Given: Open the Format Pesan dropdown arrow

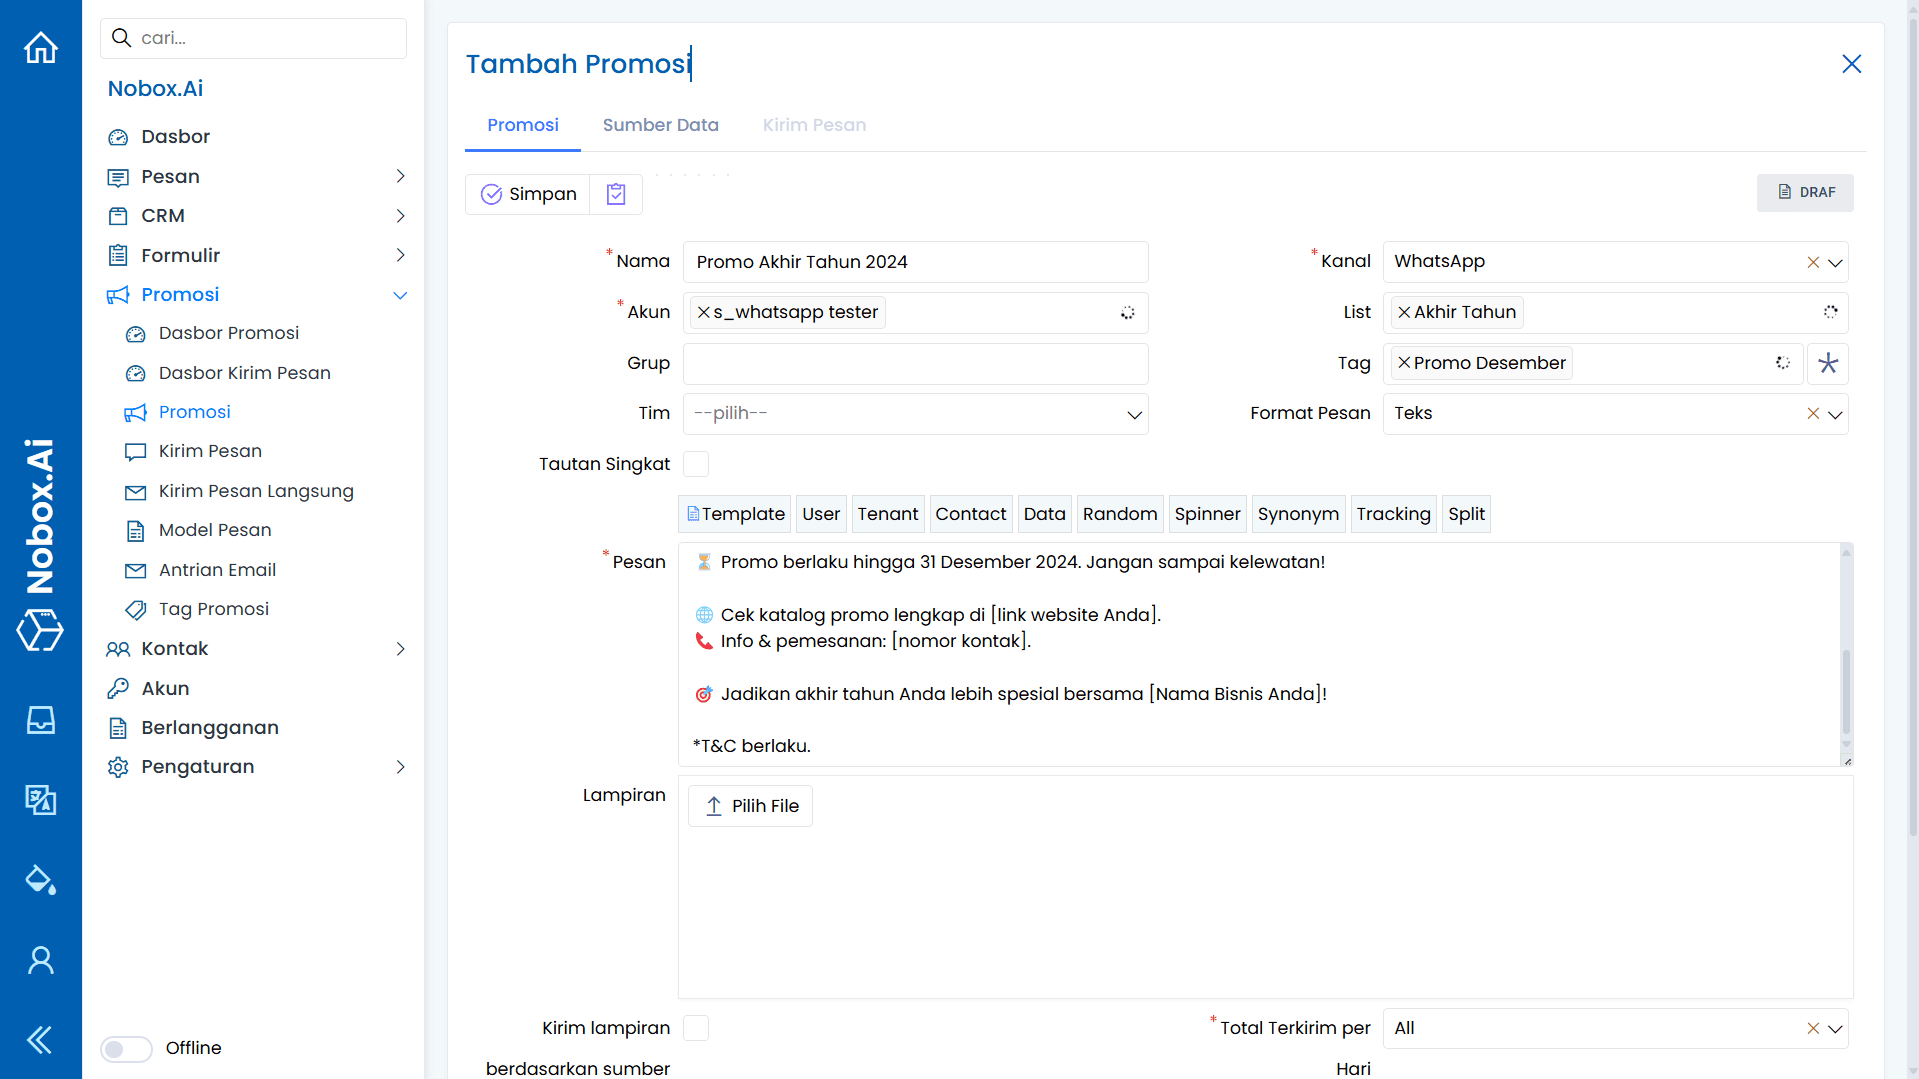Looking at the screenshot, I should pyautogui.click(x=1835, y=414).
